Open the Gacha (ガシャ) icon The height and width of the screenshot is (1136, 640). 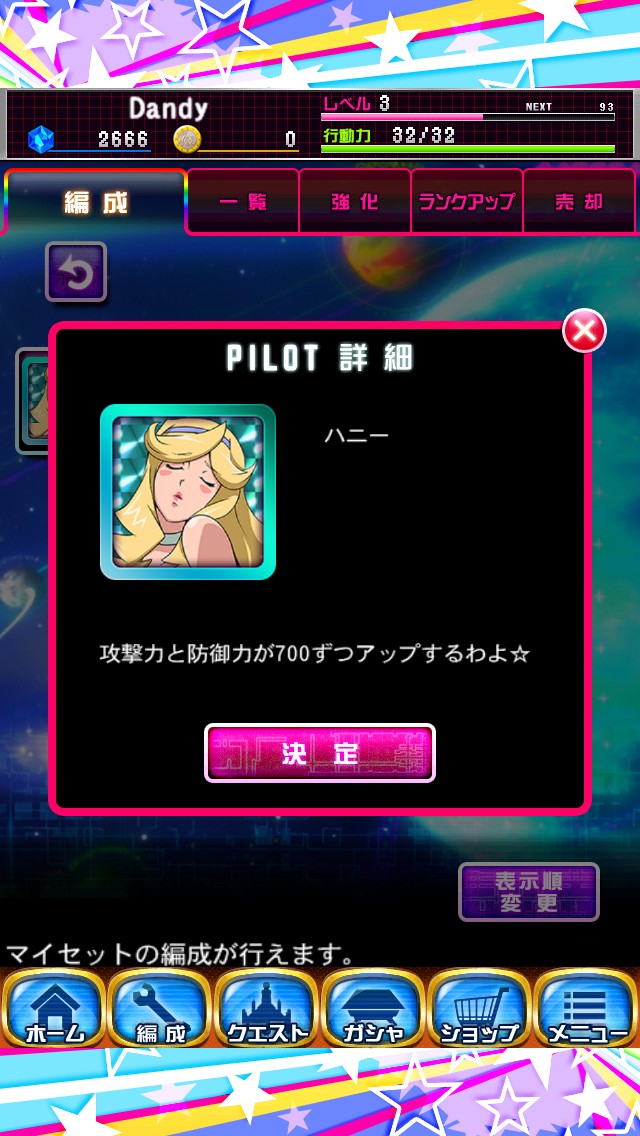coord(373,1008)
